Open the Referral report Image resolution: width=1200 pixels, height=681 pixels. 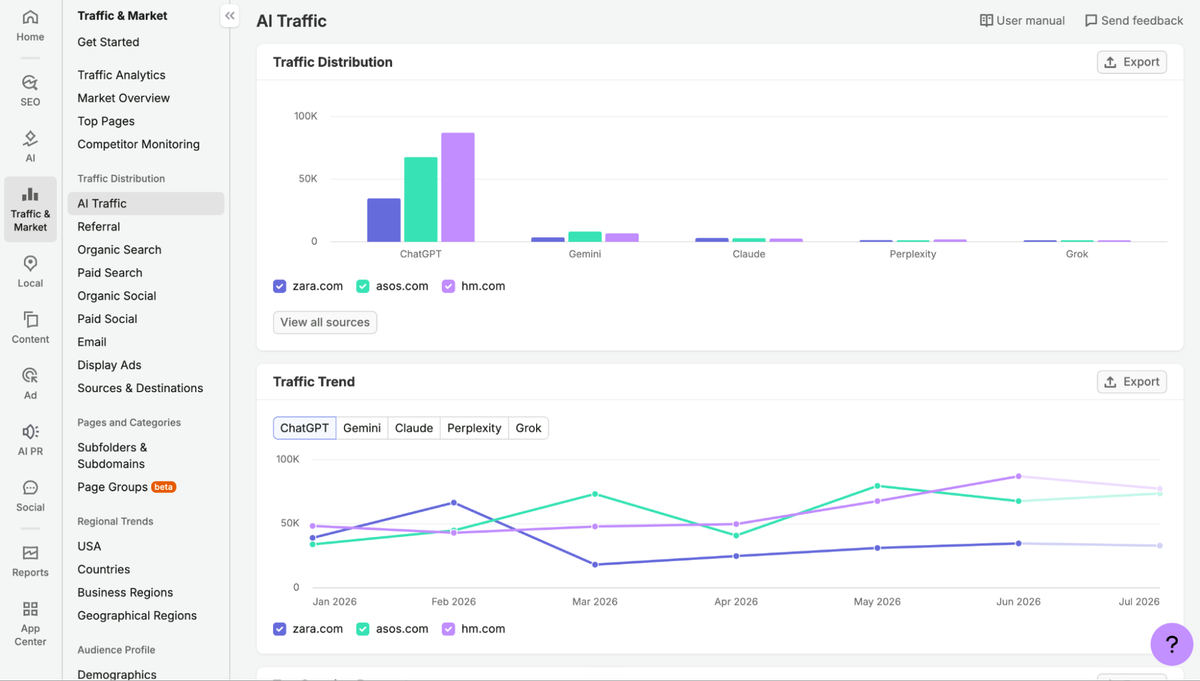point(98,227)
